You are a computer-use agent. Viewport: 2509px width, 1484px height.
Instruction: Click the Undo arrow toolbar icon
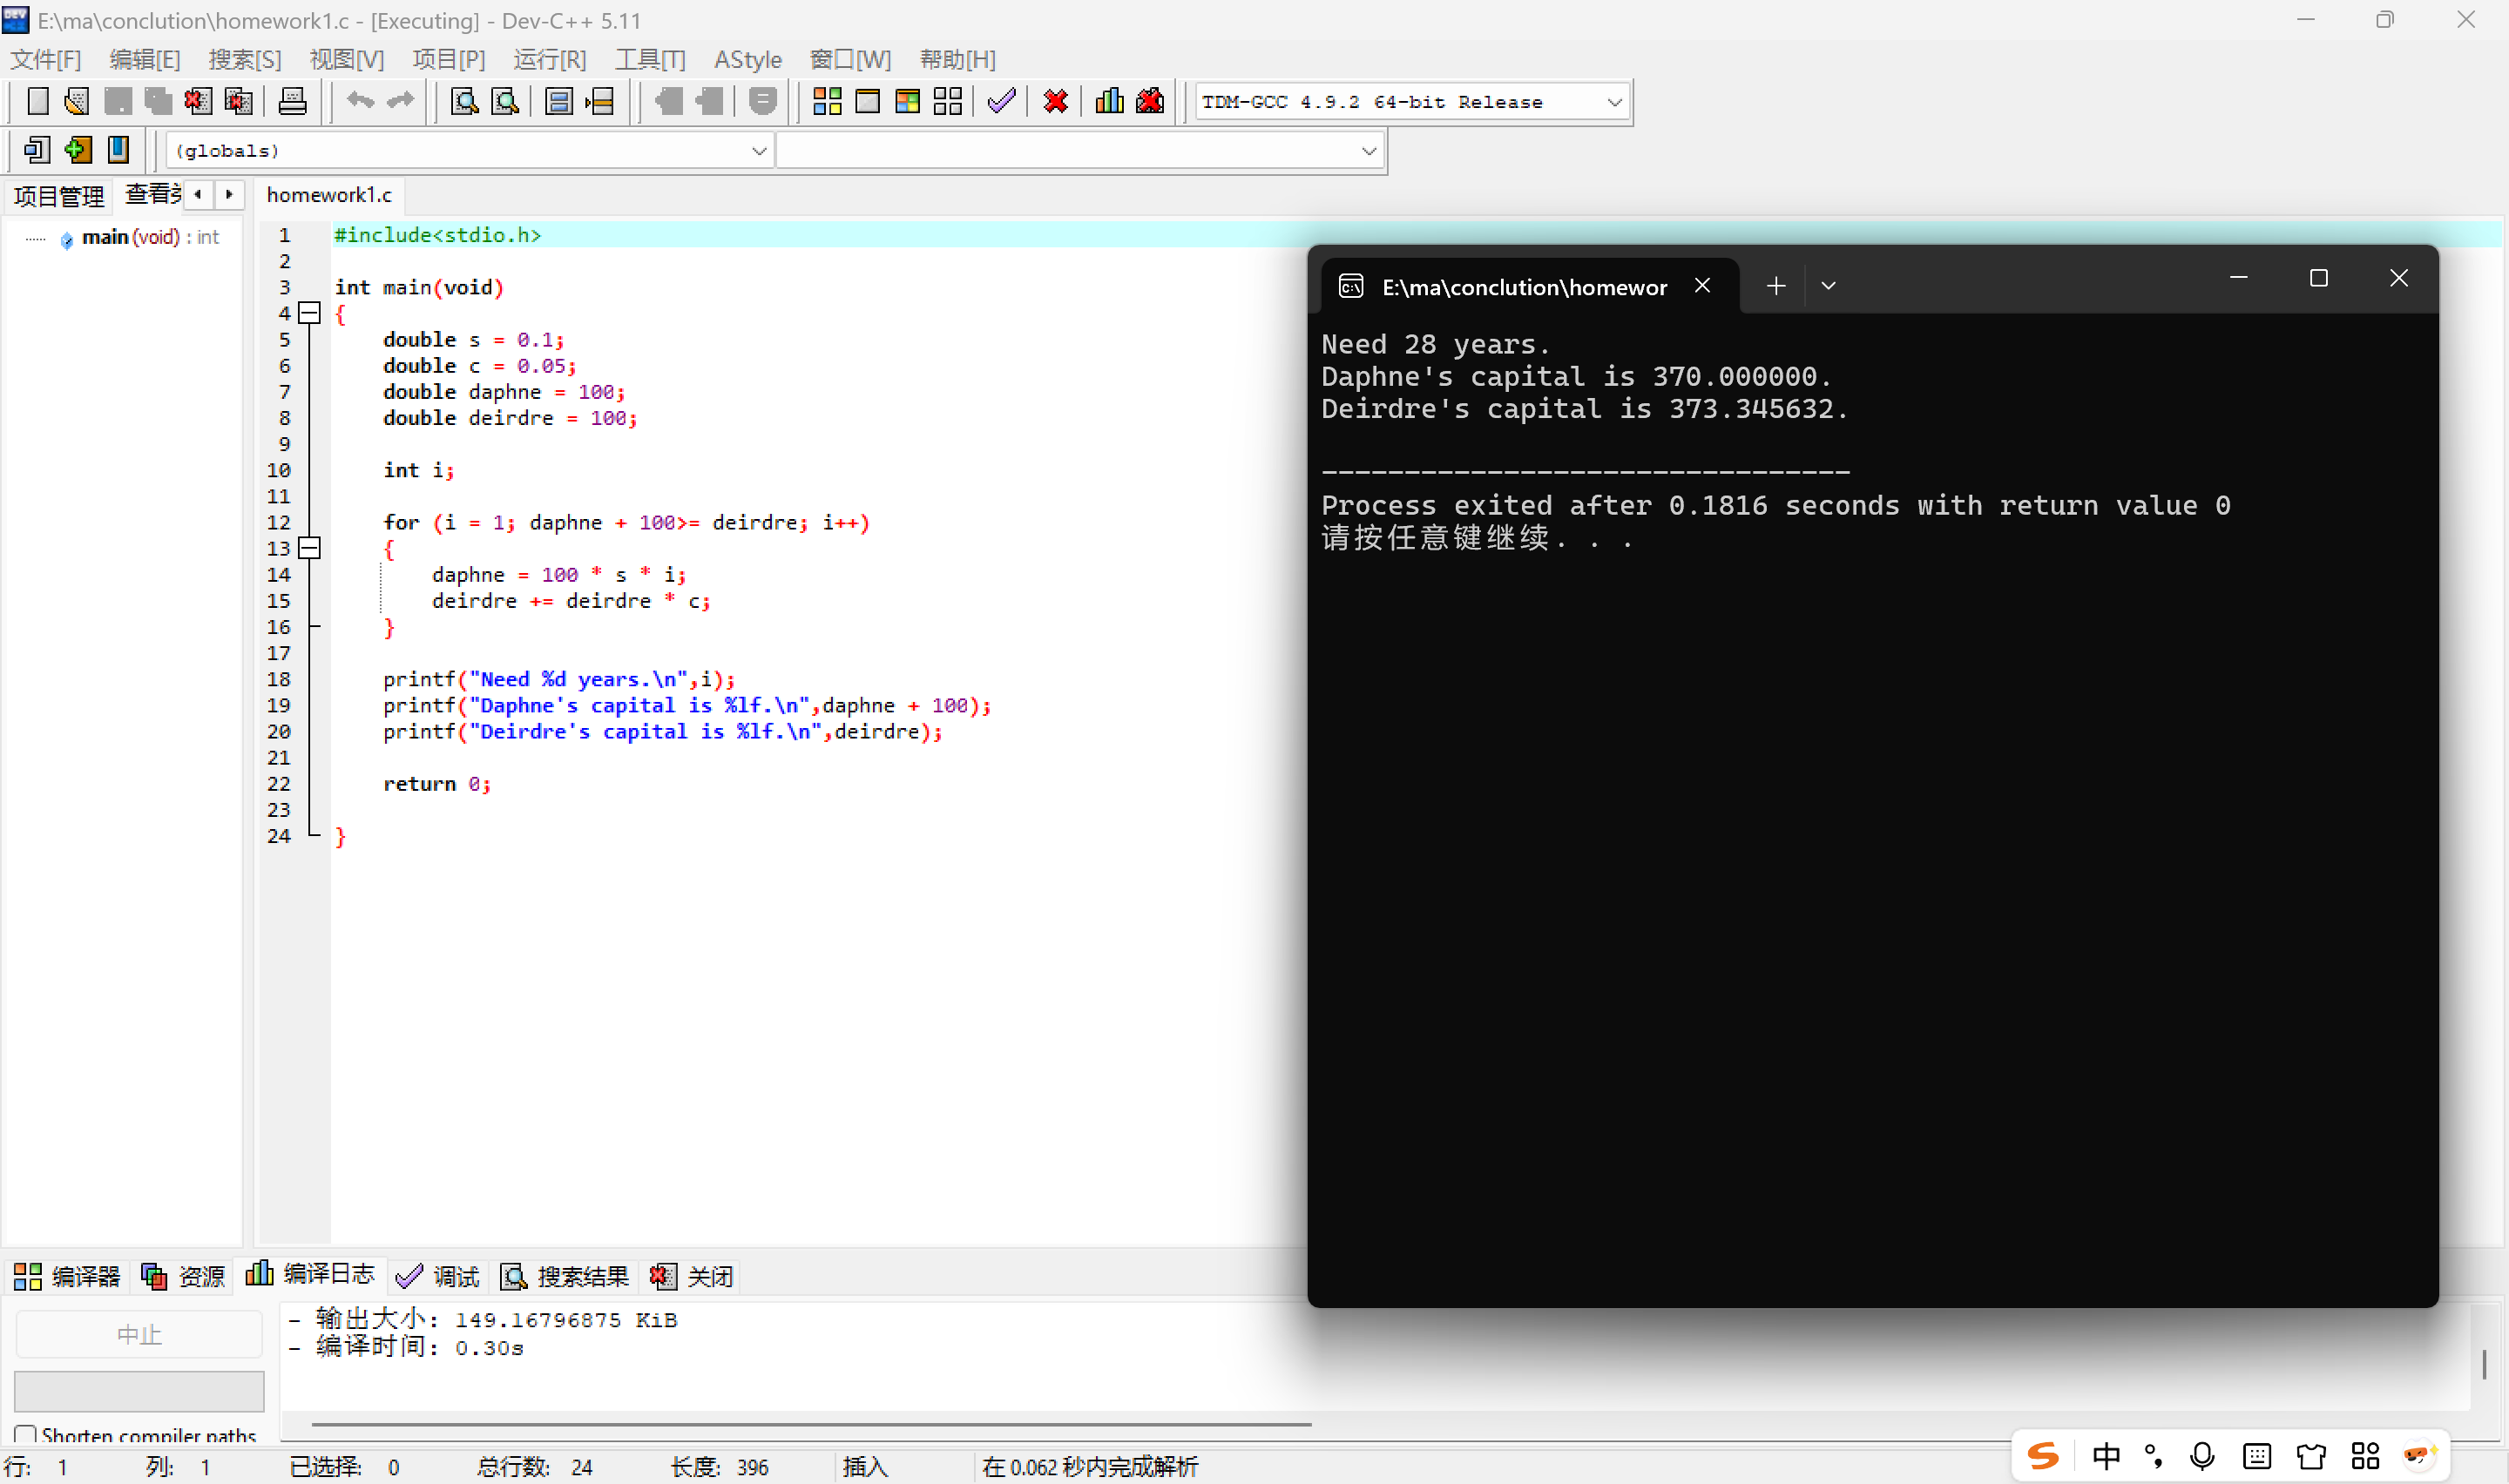pos(360,101)
